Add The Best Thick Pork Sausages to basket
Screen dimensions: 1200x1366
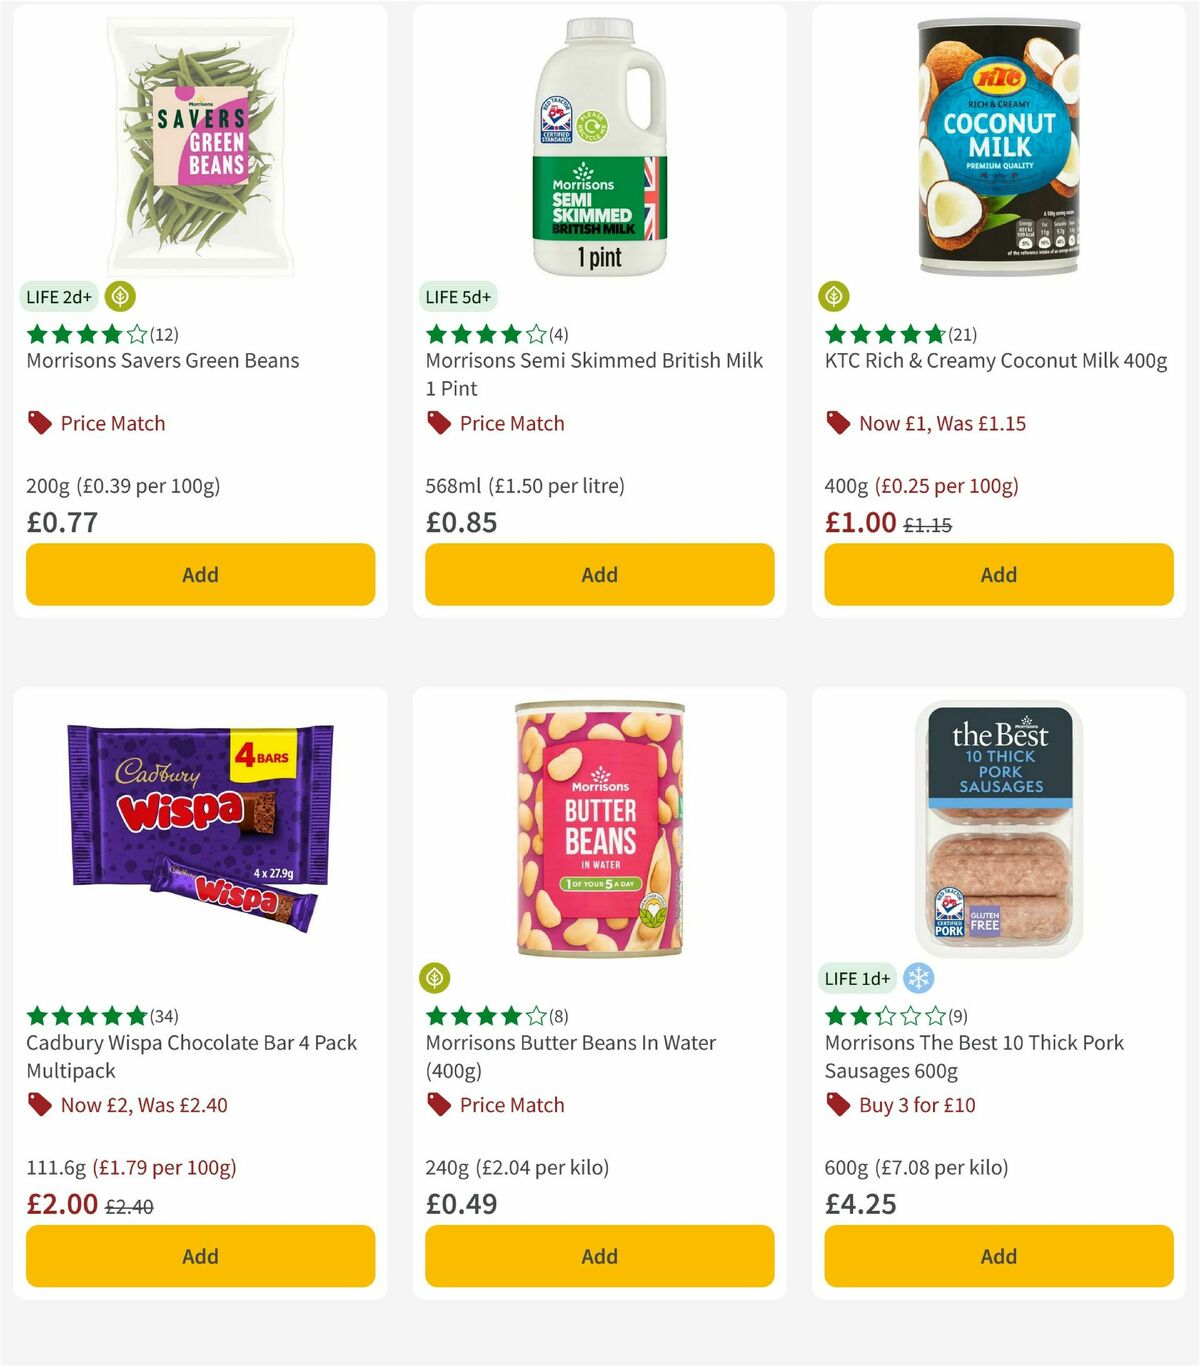pyautogui.click(x=998, y=1256)
